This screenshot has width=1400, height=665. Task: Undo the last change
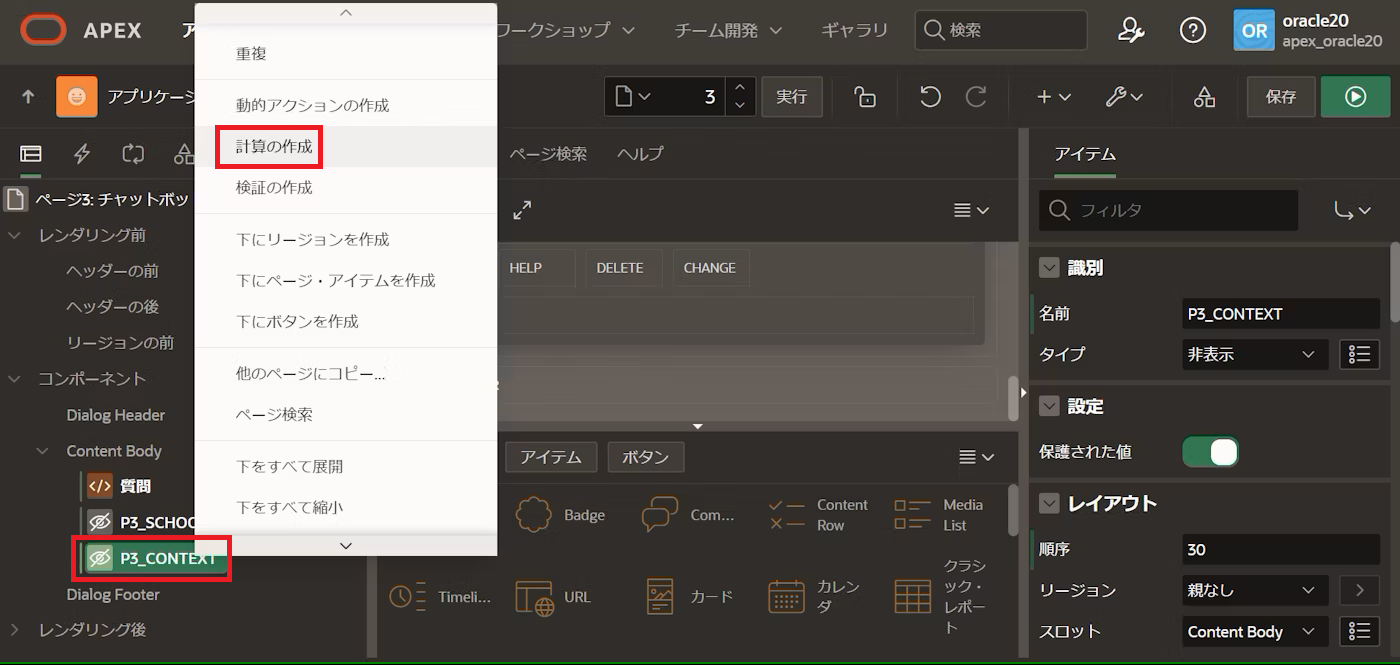click(930, 97)
